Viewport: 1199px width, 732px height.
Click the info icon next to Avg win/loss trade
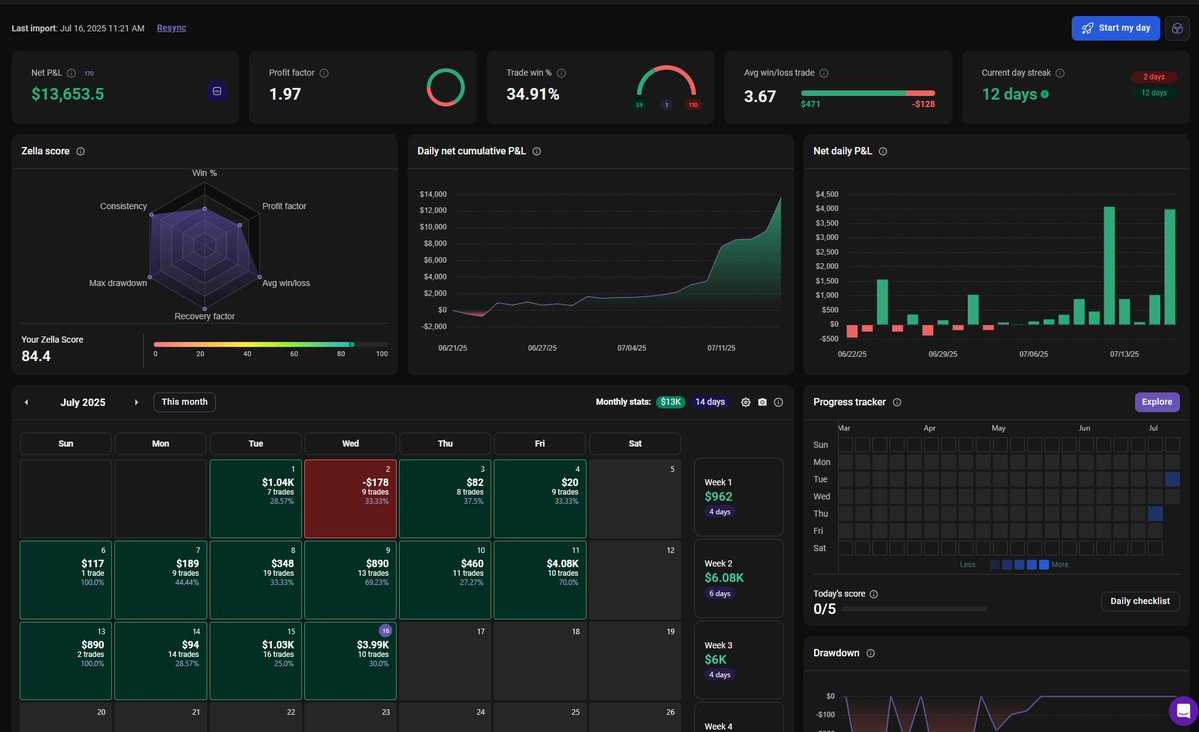pyautogui.click(x=824, y=73)
